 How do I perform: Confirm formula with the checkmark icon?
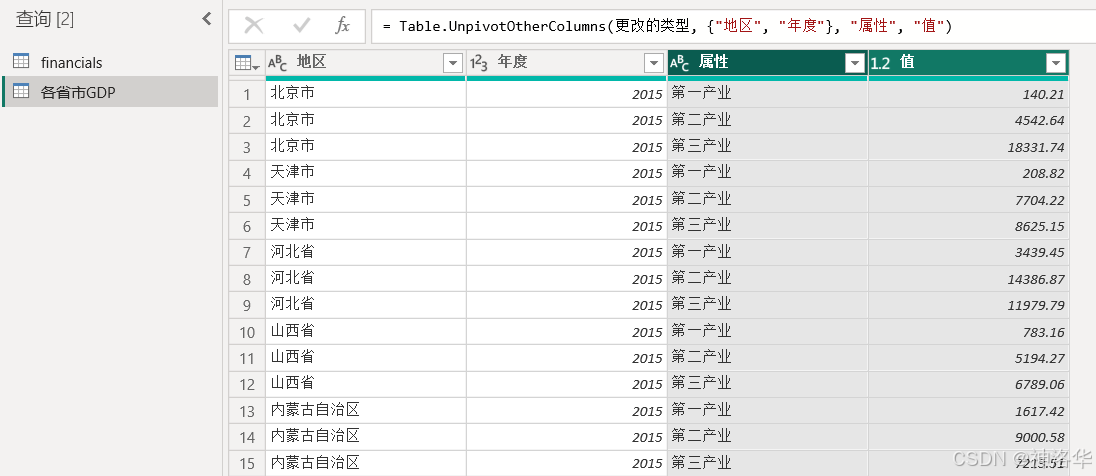pos(302,26)
